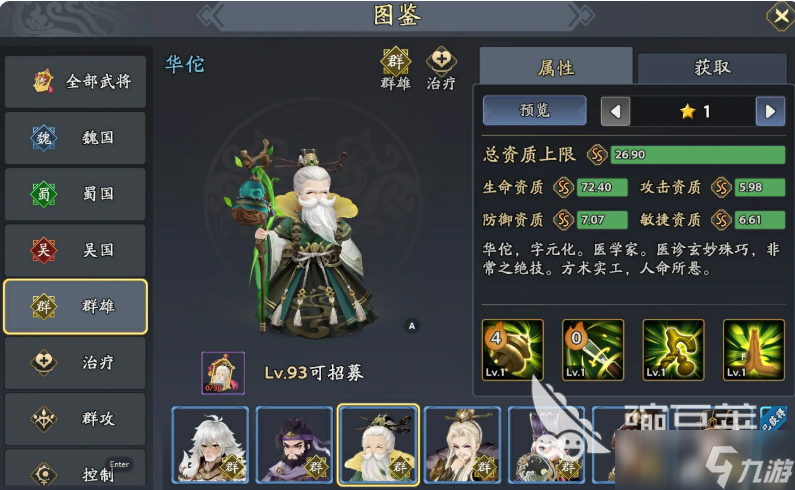Show 全部武将 in the hero list

coord(75,81)
